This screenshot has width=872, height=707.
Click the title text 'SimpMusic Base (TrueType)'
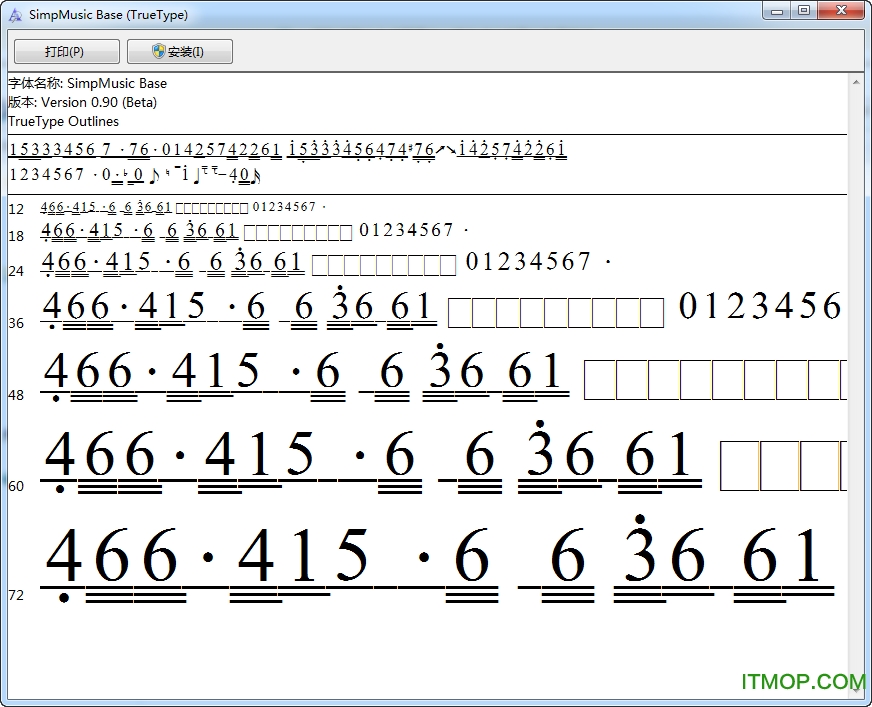click(108, 15)
